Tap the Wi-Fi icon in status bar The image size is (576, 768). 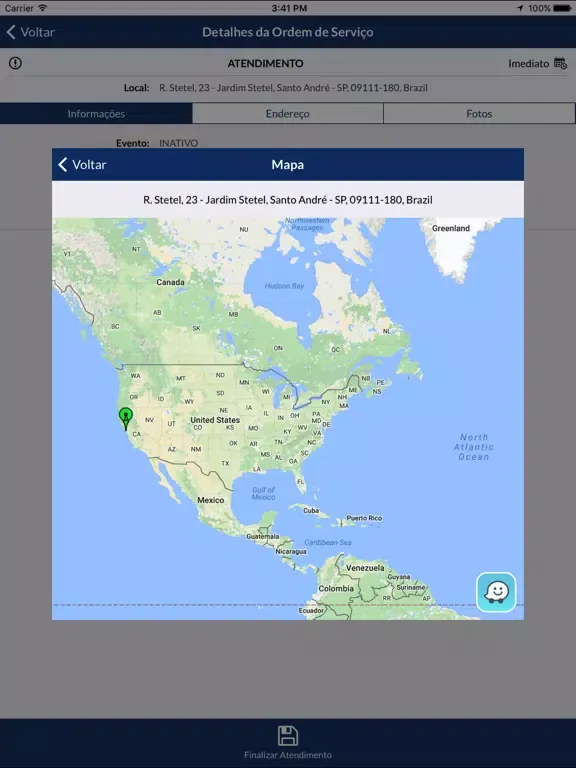[x=43, y=8]
